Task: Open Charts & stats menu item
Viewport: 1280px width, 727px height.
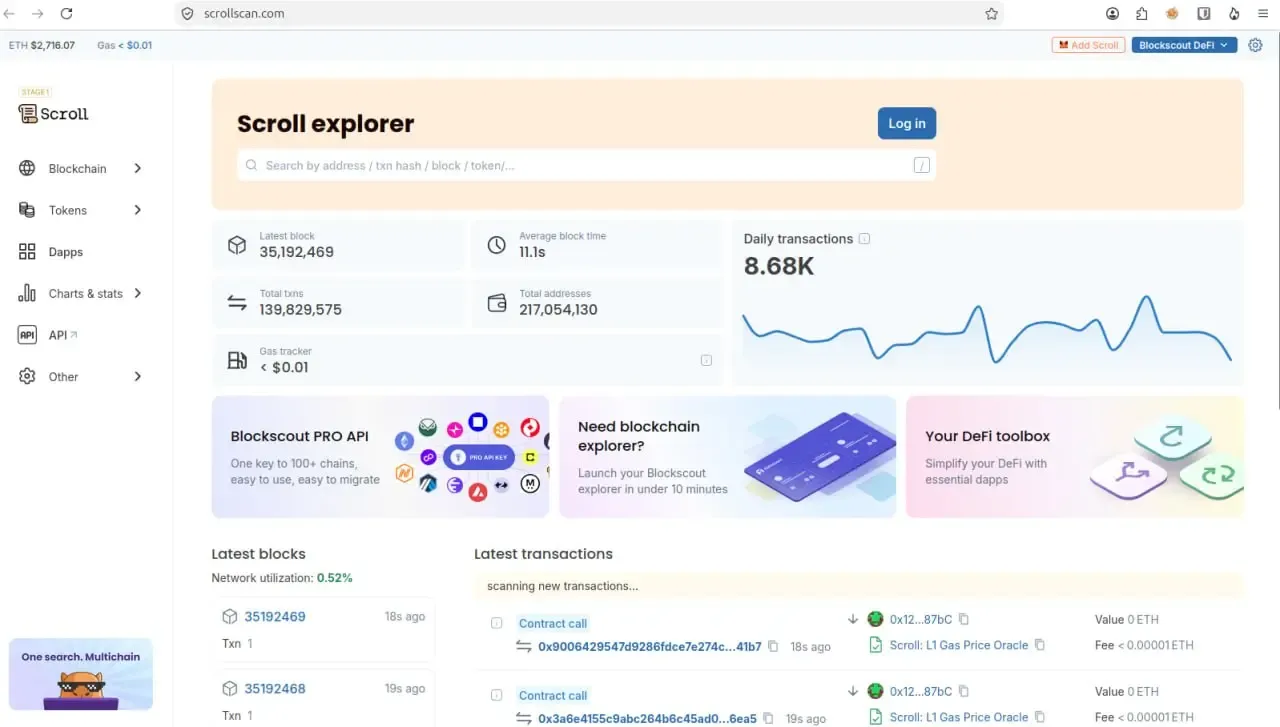Action: click(x=81, y=293)
